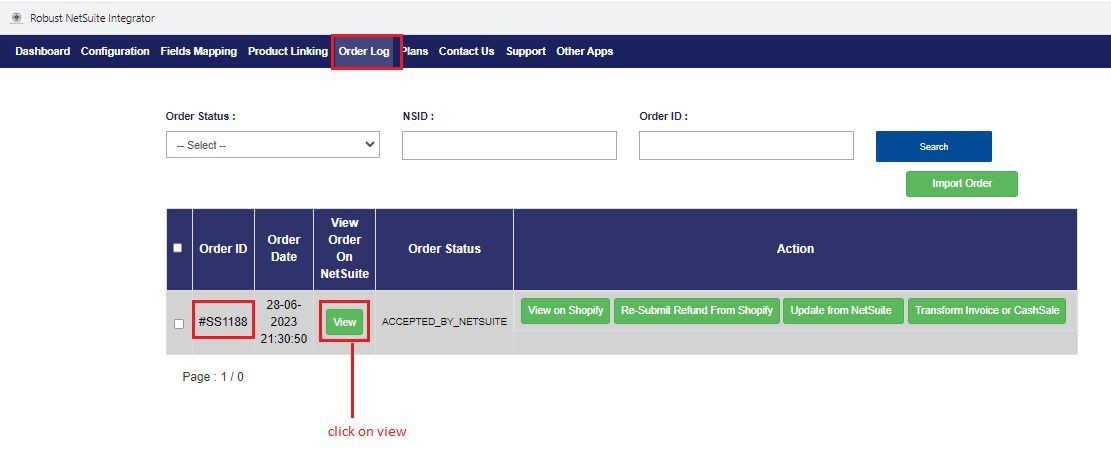1111x449 pixels.
Task: Open Fields Mapping in navigation bar
Action: click(198, 51)
